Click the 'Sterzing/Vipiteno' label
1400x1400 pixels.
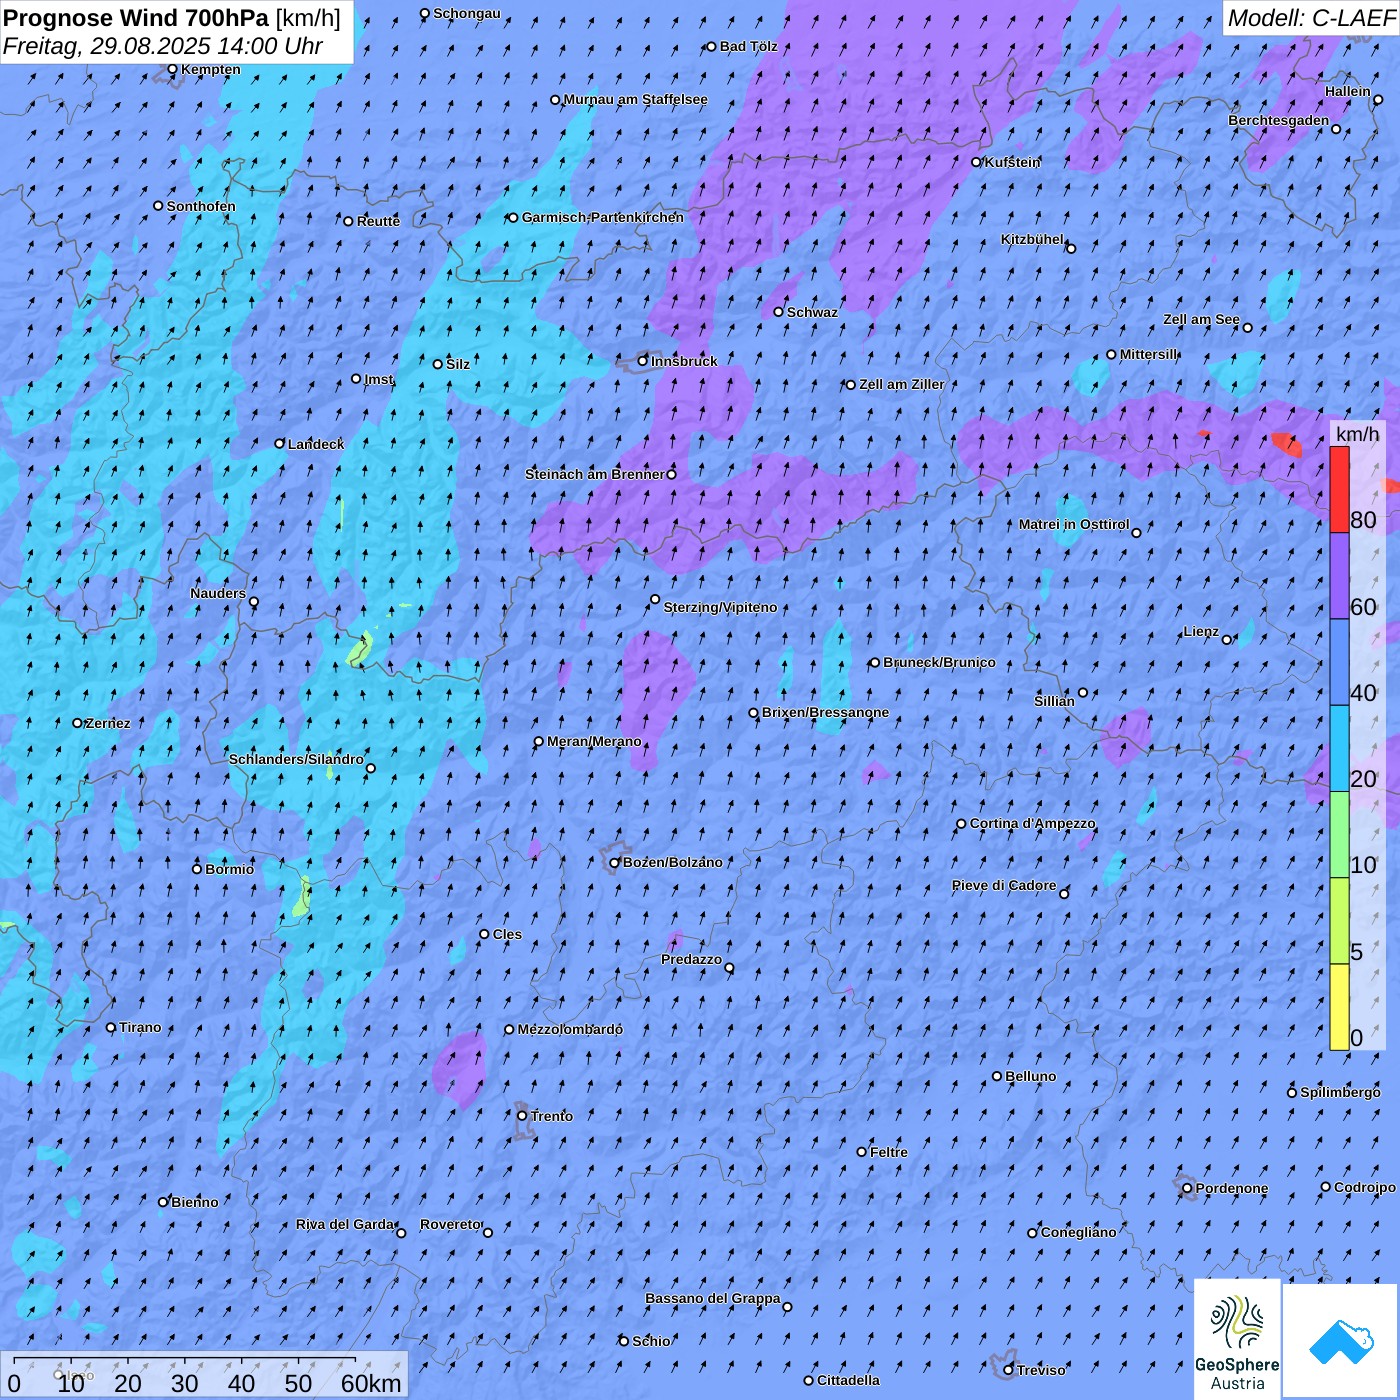pyautogui.click(x=720, y=607)
